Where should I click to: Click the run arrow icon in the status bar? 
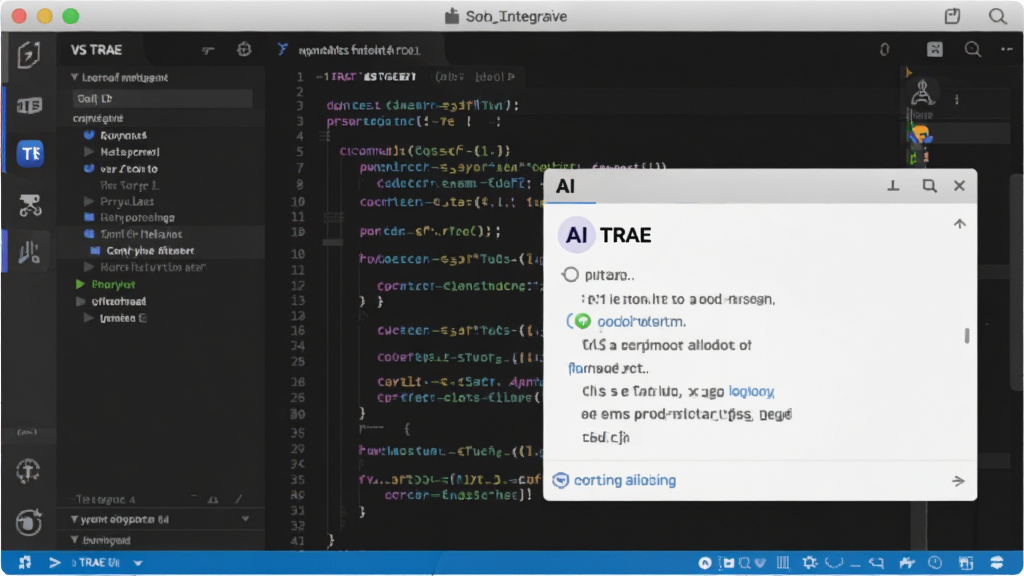55,562
